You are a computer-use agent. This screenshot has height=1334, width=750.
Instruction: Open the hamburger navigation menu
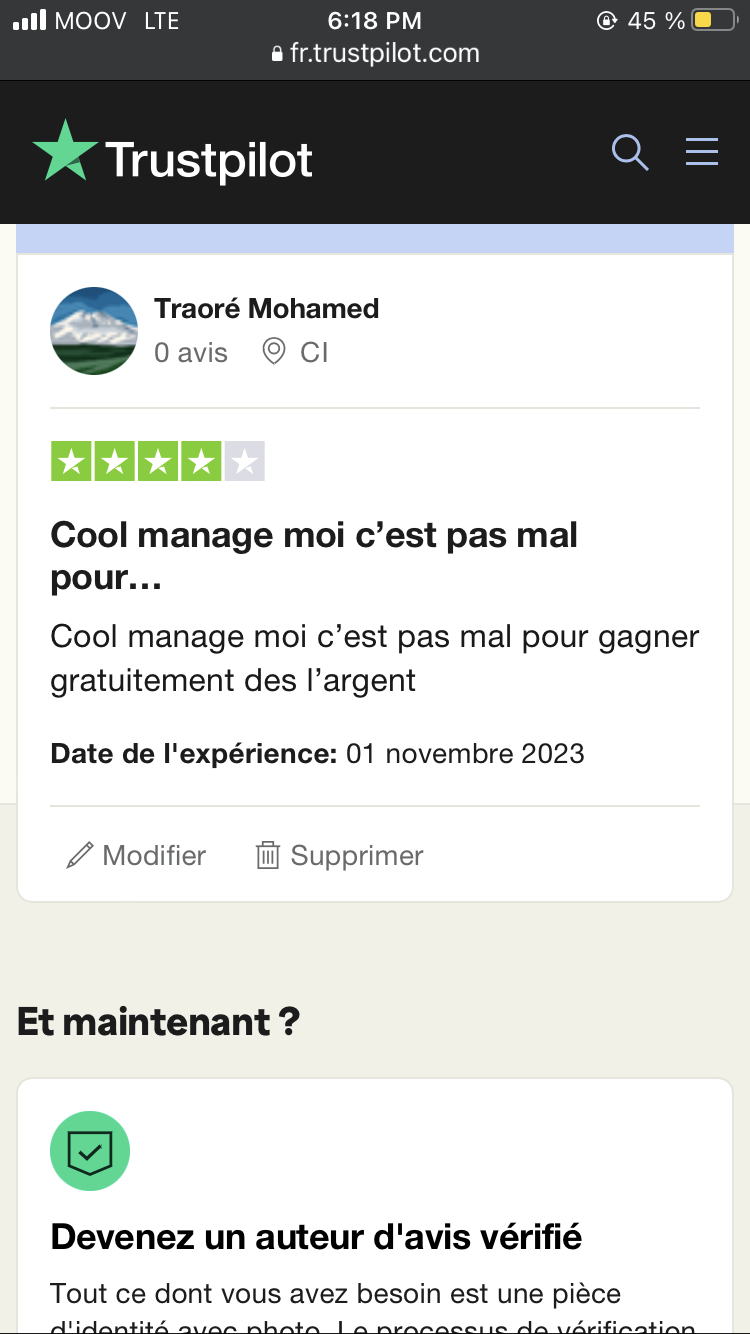coord(702,151)
